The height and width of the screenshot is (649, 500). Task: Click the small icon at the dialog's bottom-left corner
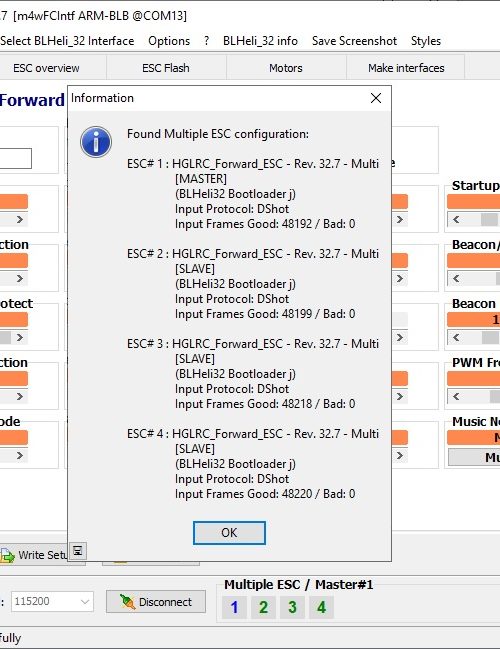(77, 551)
